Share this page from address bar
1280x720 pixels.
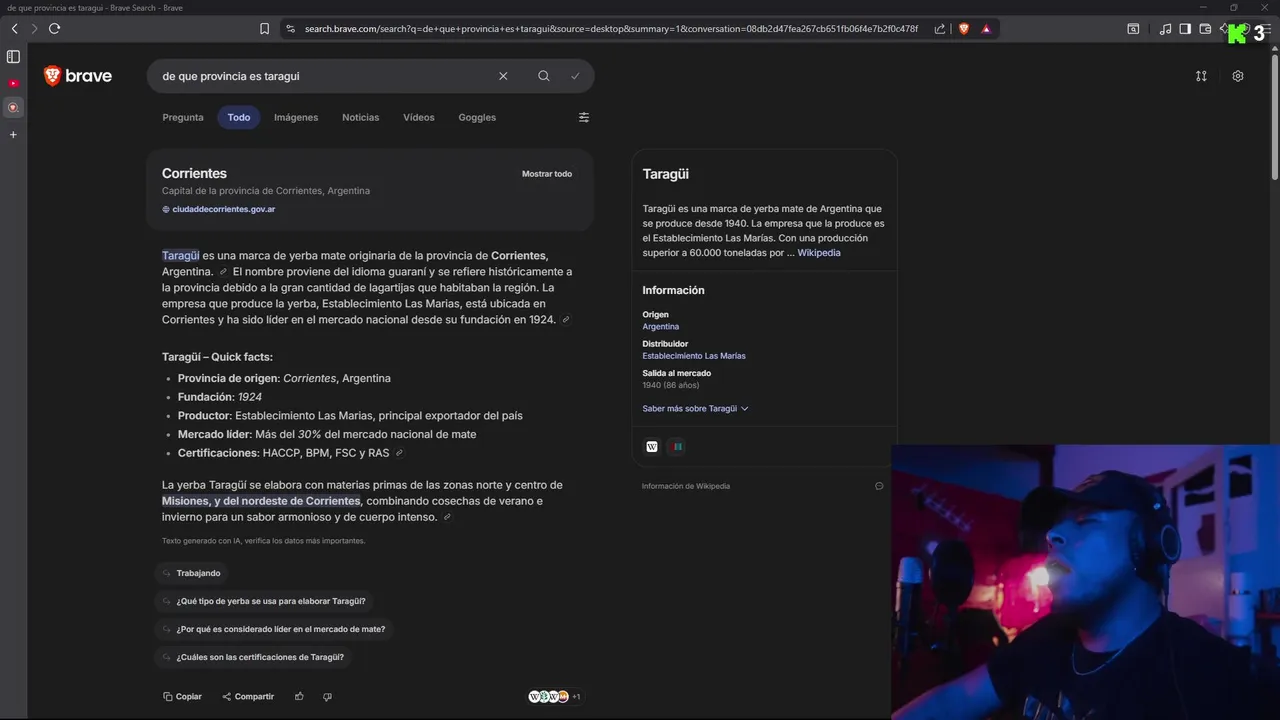[940, 29]
